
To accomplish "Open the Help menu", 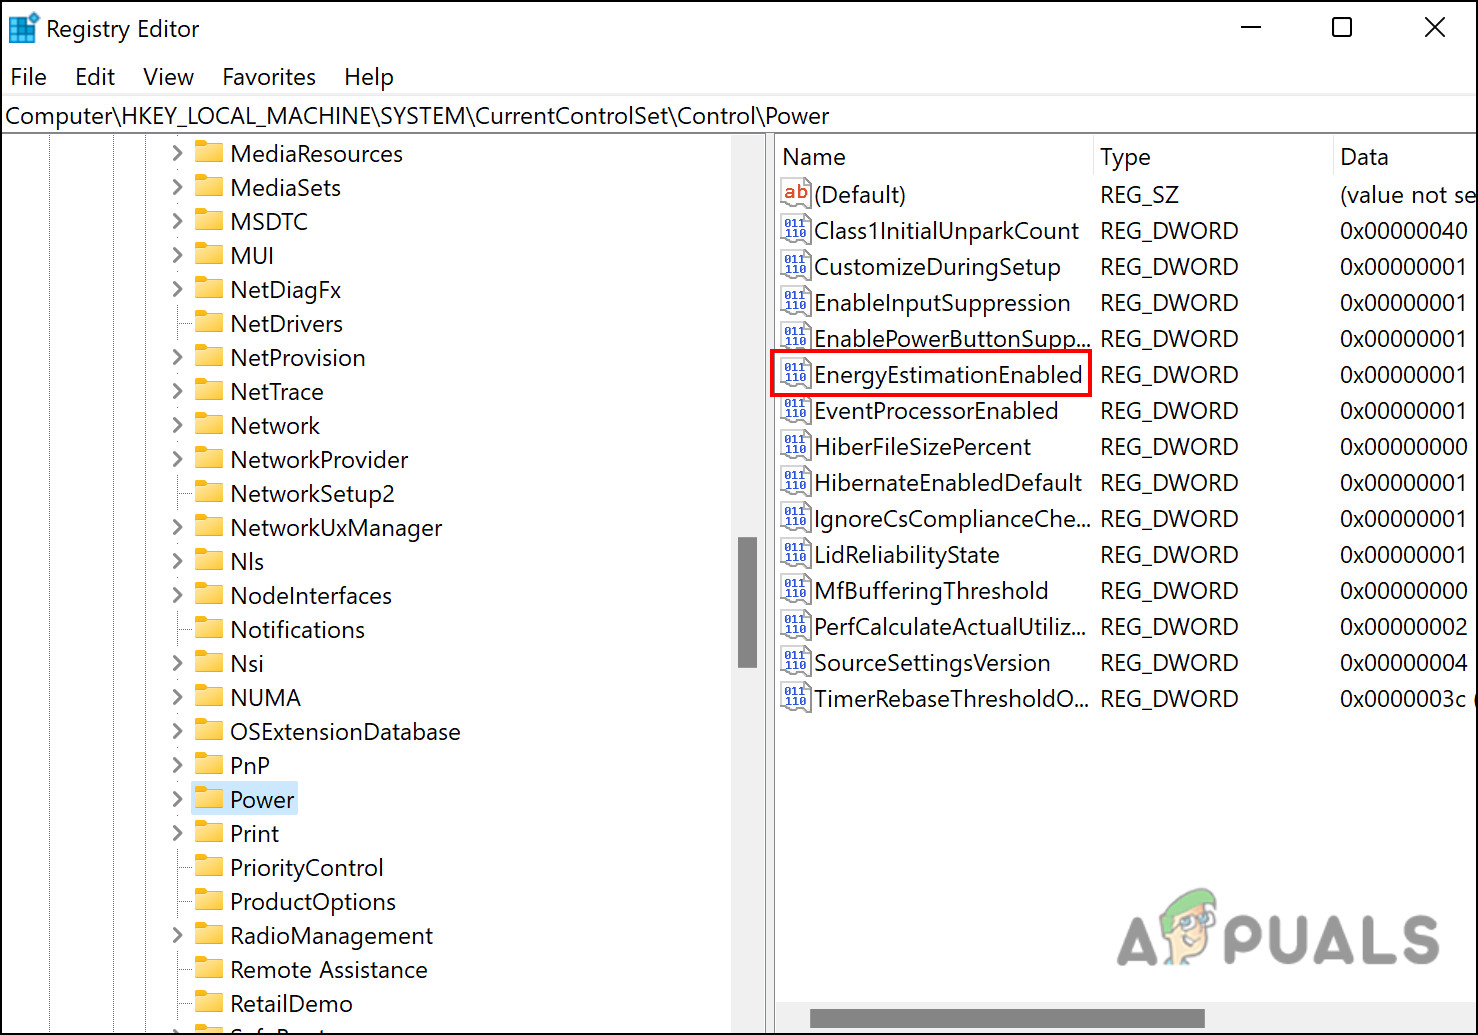I will (369, 77).
